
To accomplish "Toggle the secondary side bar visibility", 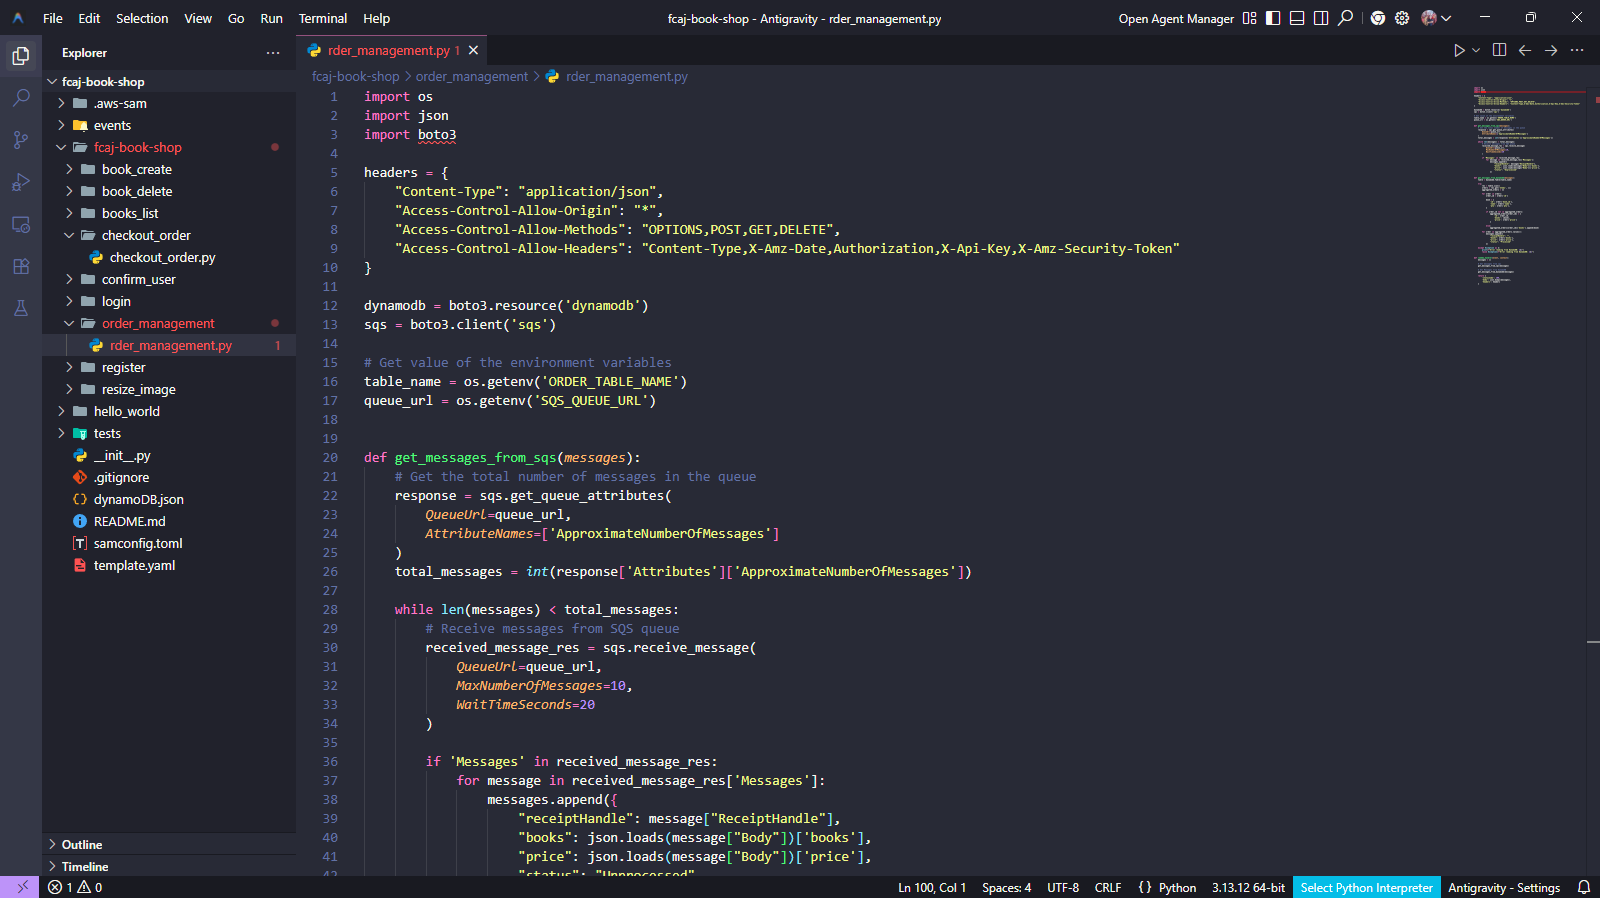I will click(1321, 18).
